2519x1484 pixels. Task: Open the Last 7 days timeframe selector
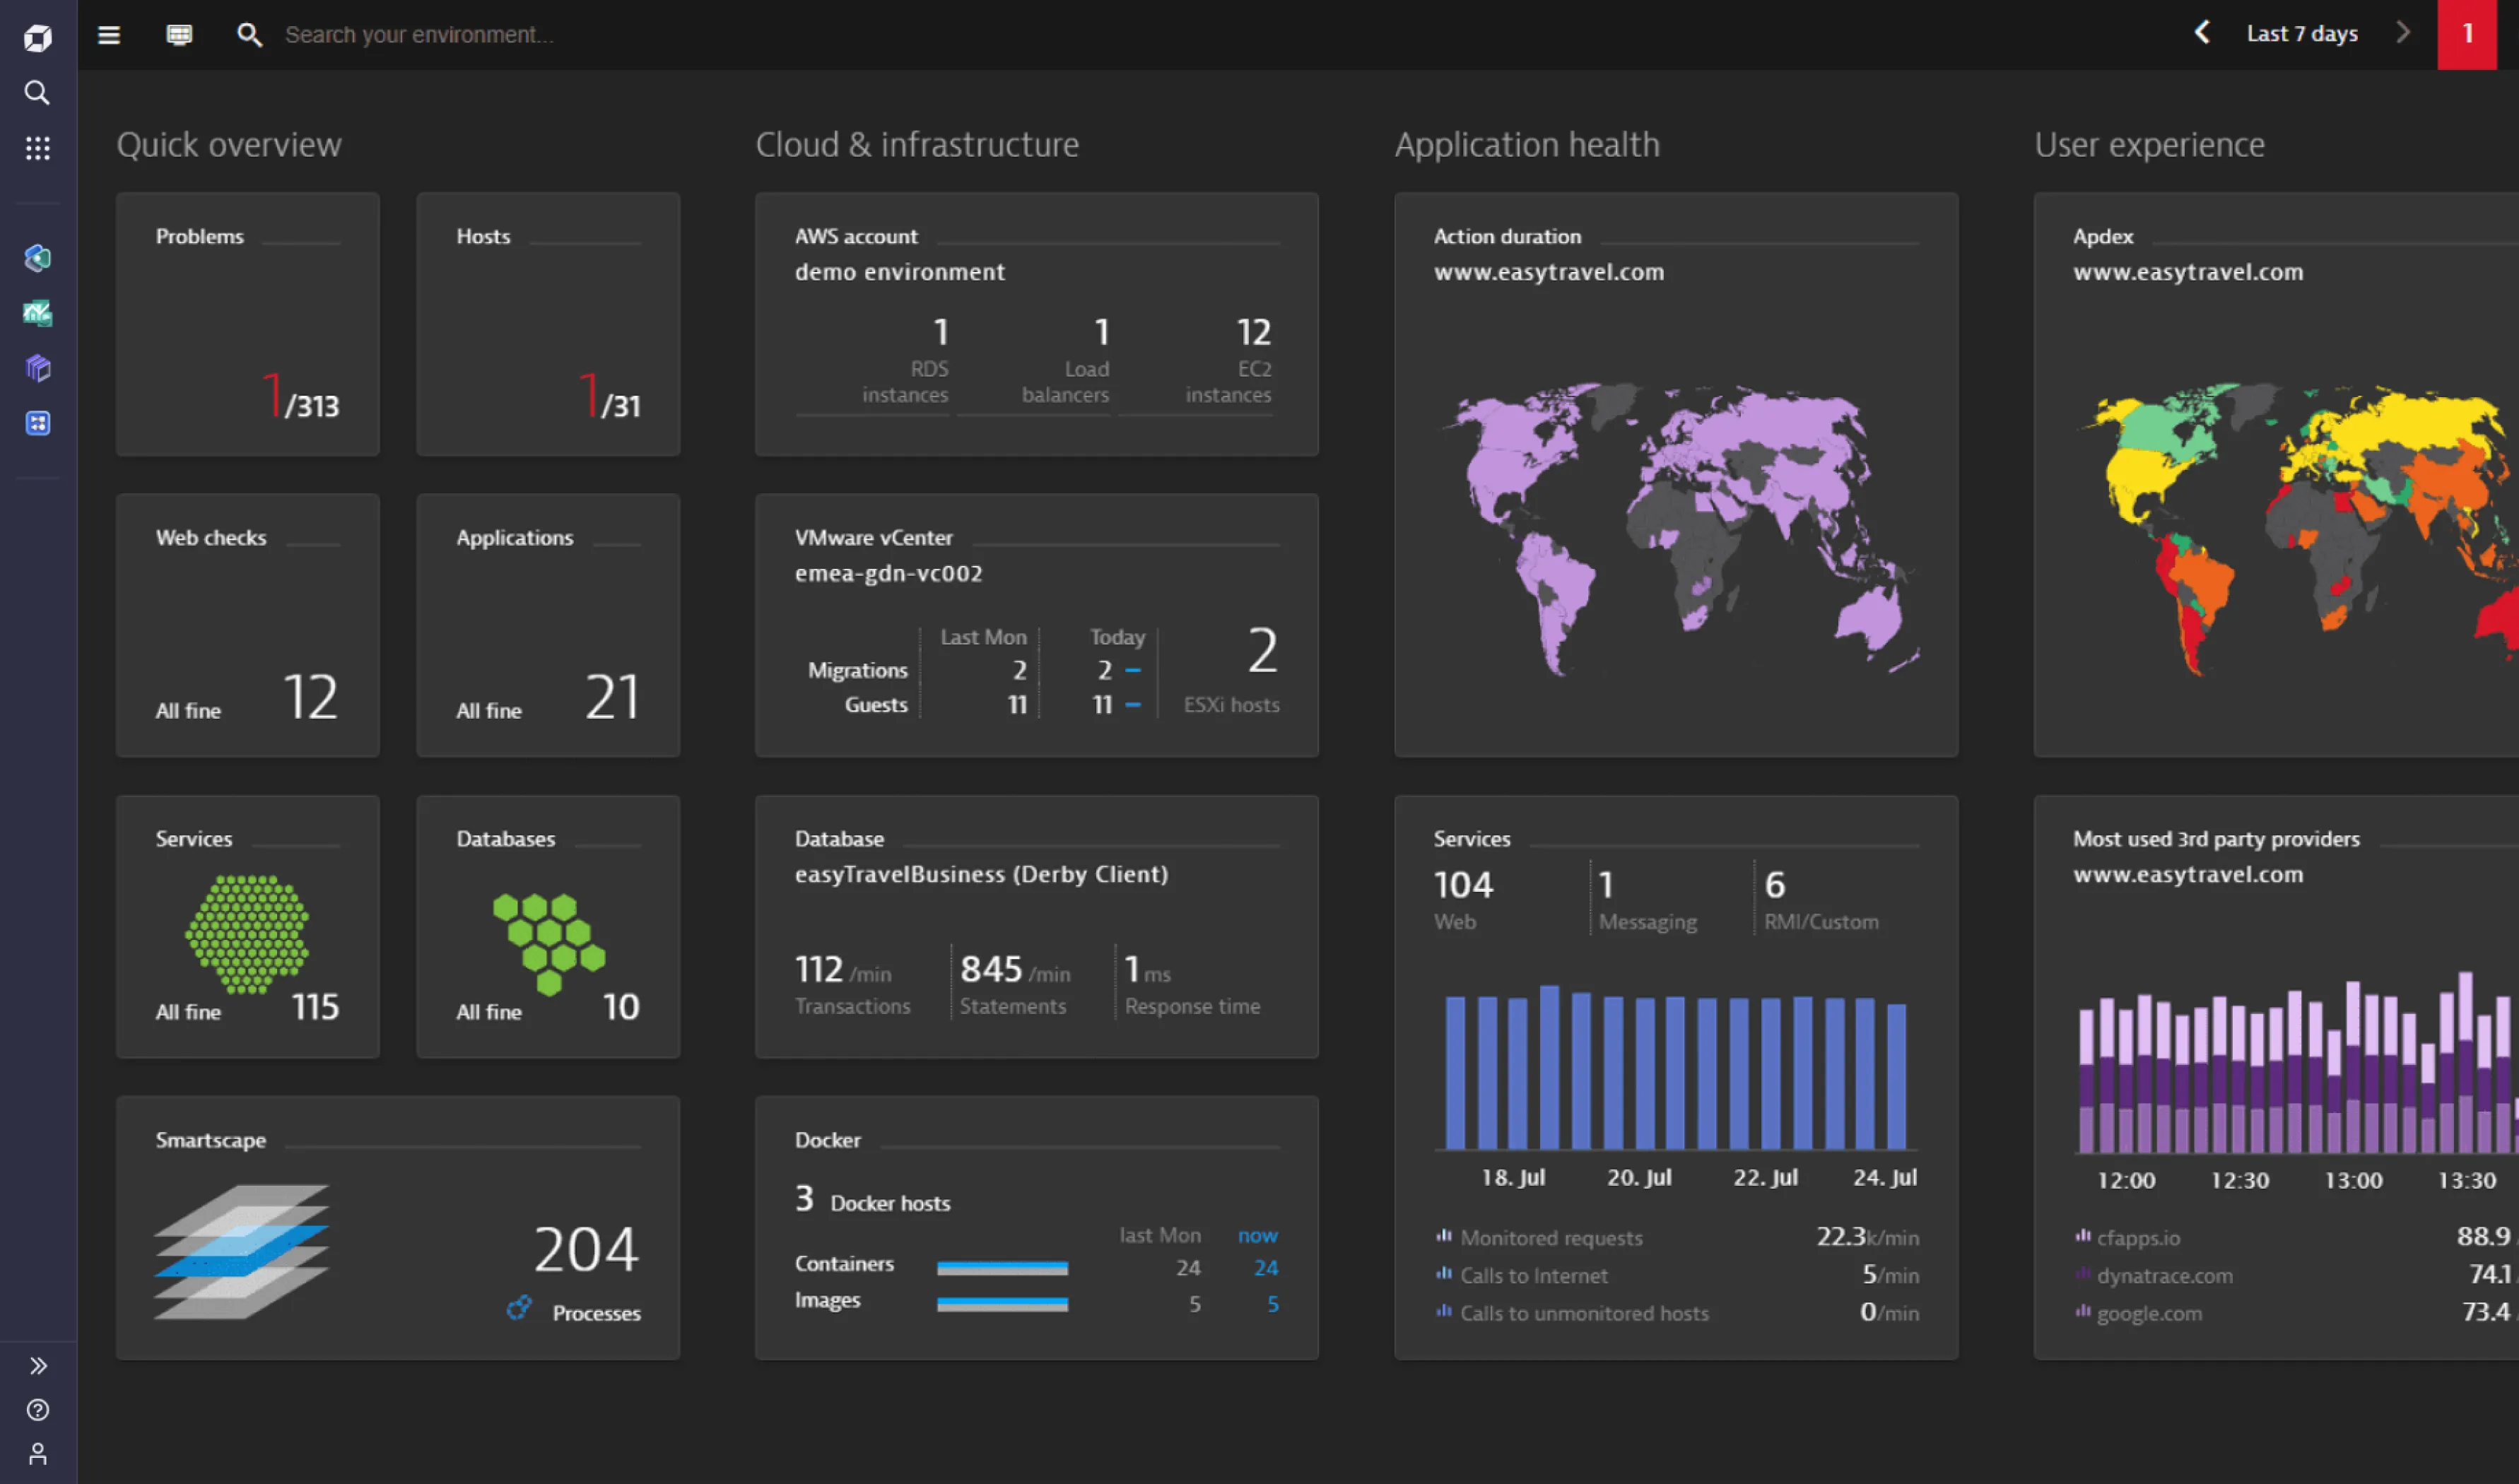click(x=2302, y=34)
